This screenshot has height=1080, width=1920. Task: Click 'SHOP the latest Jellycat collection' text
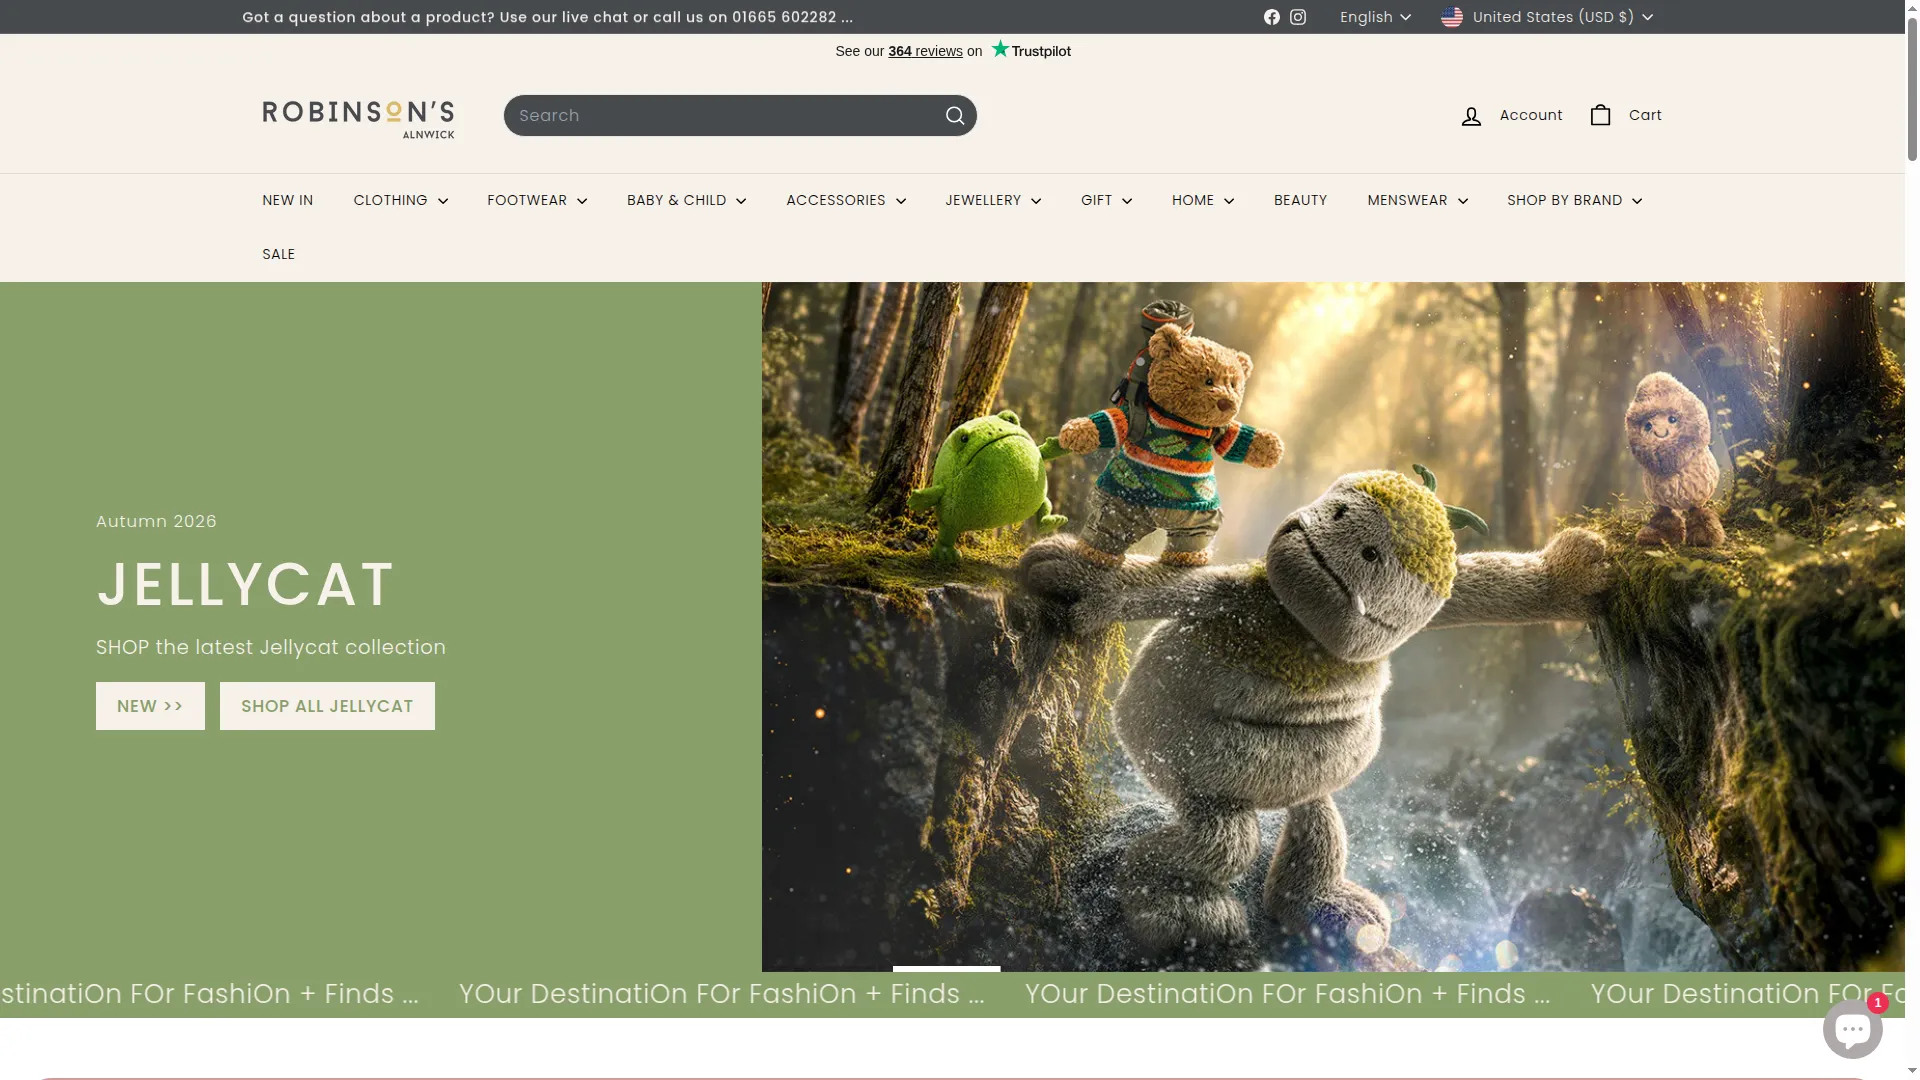click(271, 647)
